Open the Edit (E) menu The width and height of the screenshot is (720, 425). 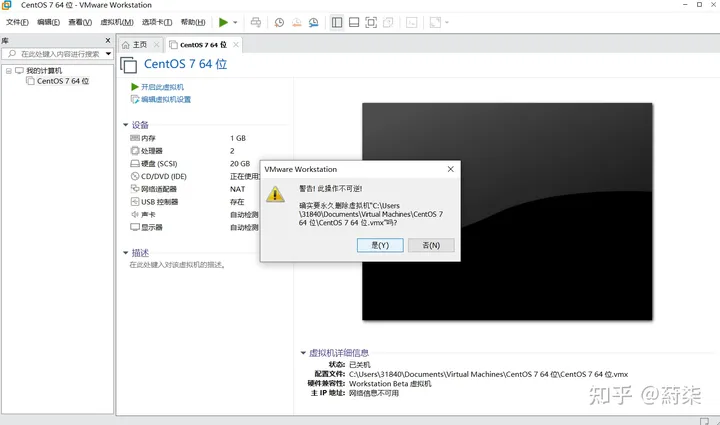[48, 22]
